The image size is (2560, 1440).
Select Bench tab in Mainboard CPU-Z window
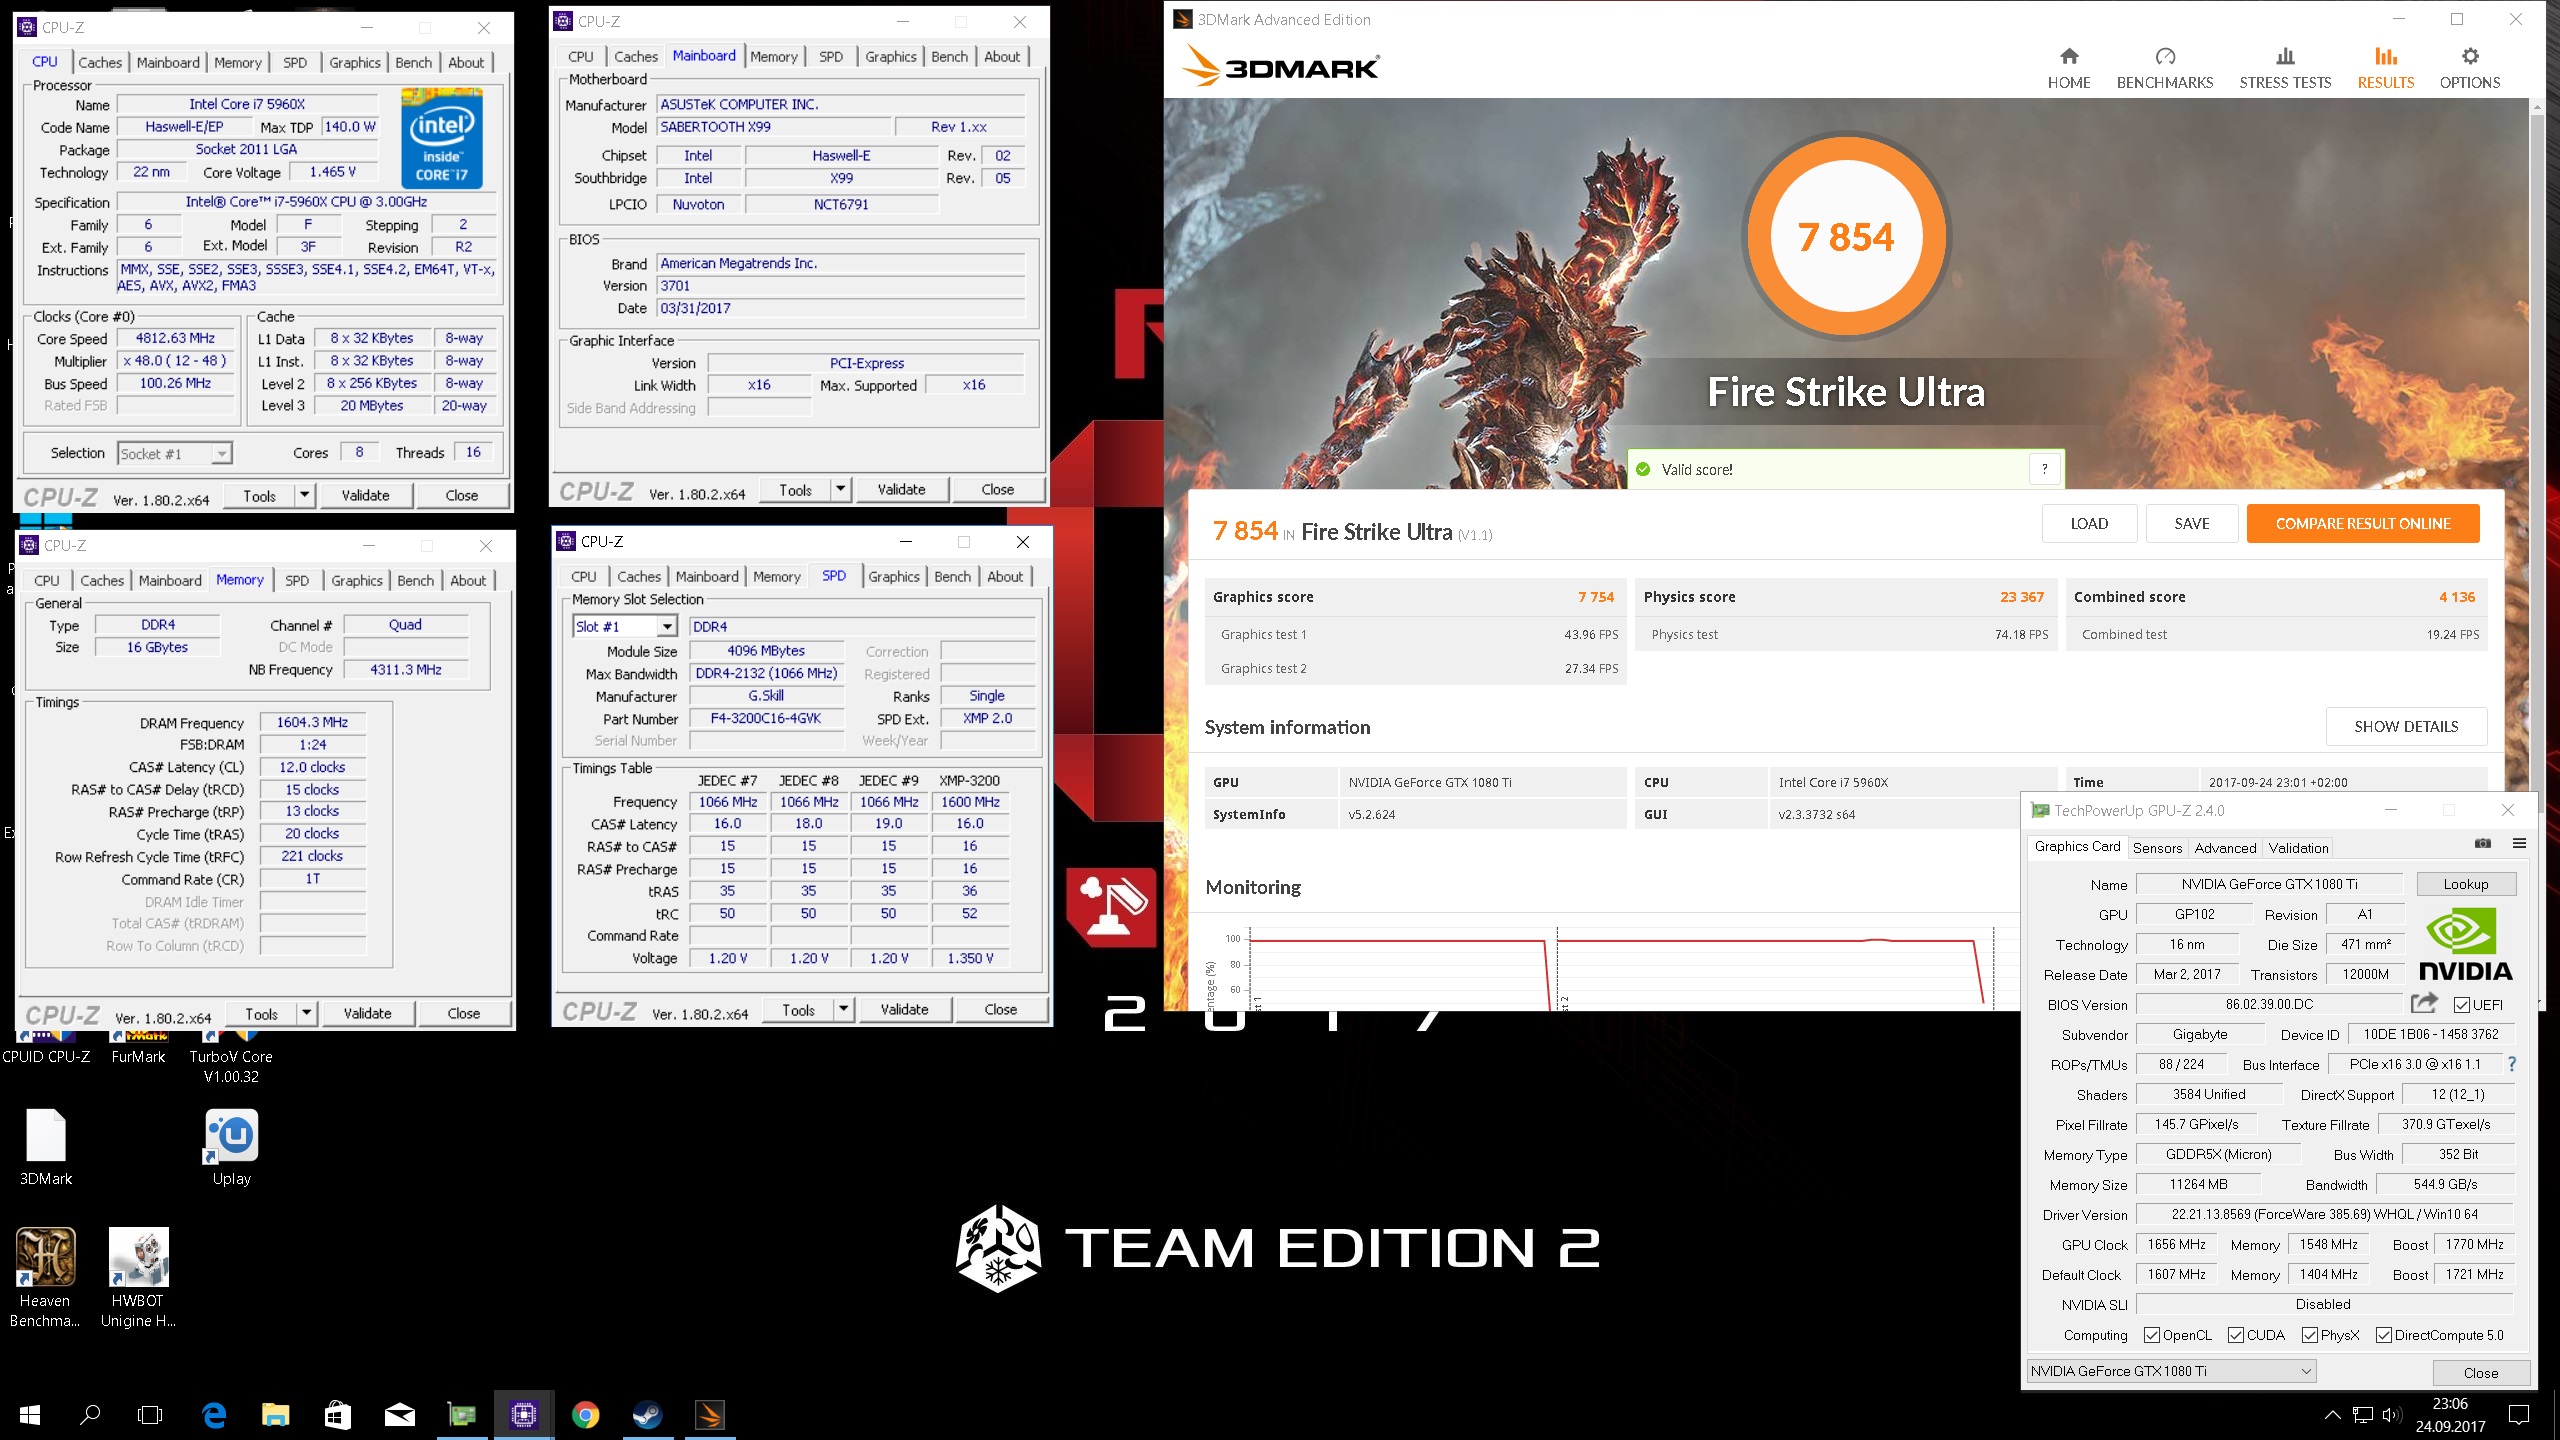tap(949, 57)
